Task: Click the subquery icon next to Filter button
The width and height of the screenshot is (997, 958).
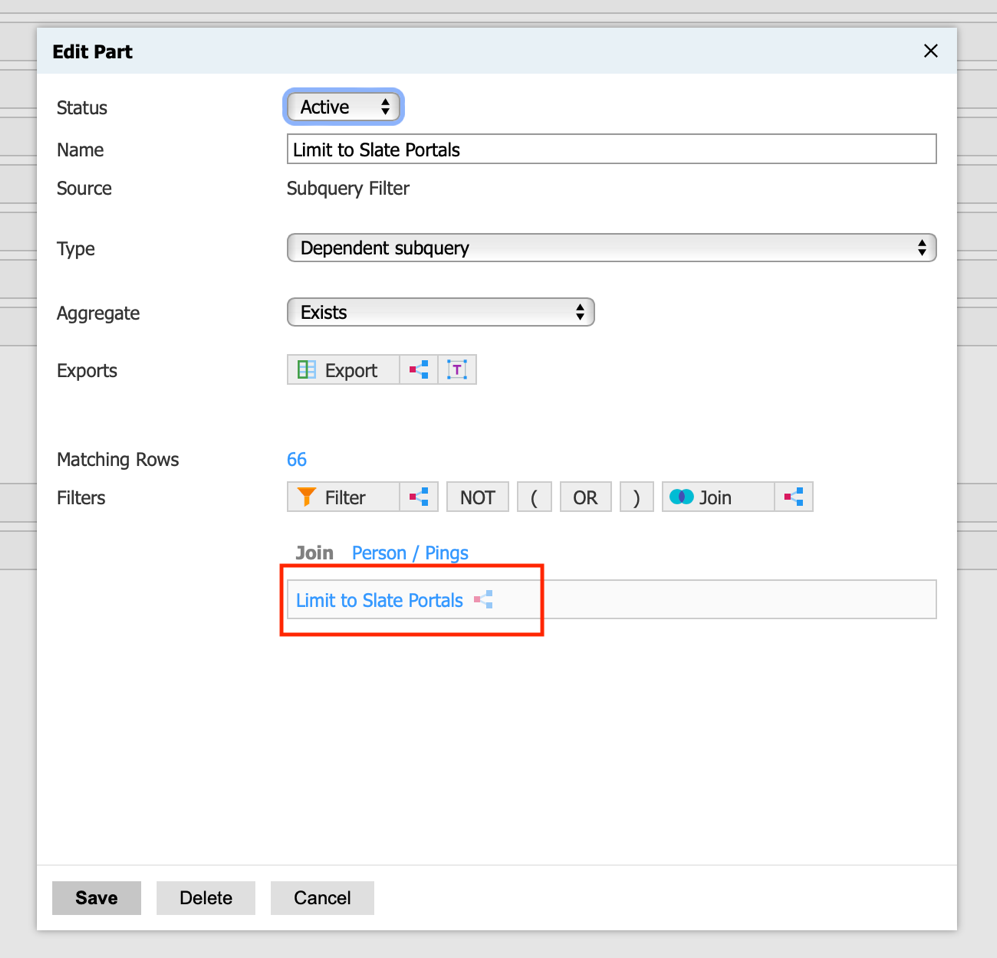Action: tap(419, 497)
